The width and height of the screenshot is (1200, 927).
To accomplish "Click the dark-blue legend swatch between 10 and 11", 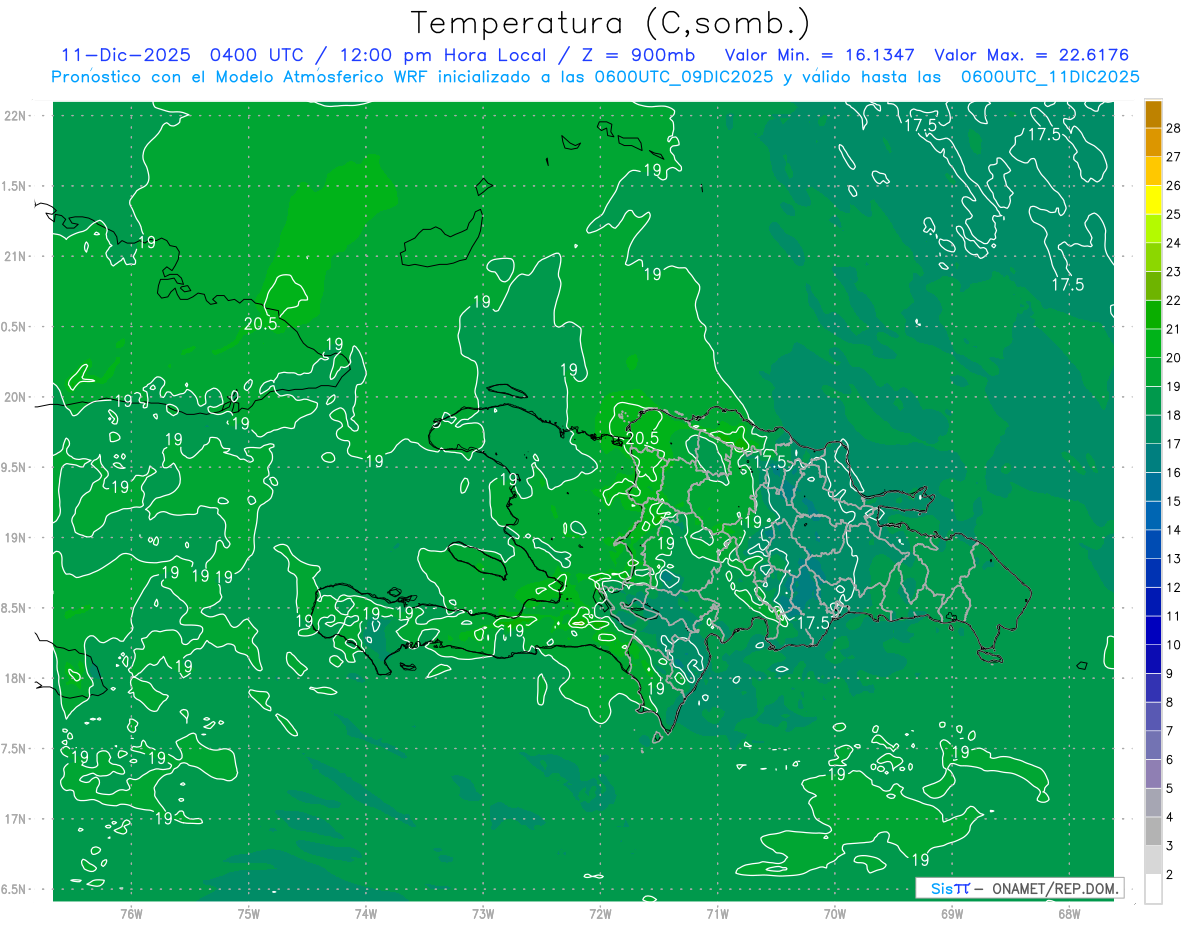I will tap(1153, 630).
